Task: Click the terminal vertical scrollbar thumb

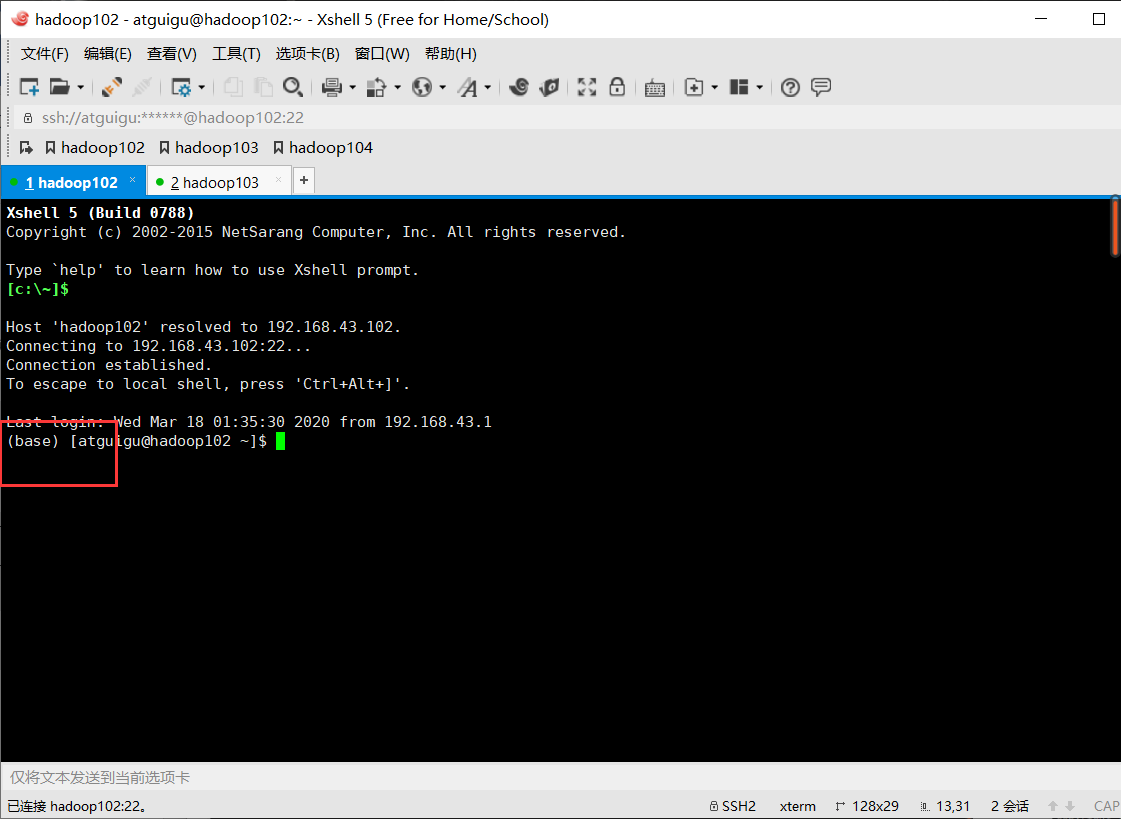Action: (1115, 226)
